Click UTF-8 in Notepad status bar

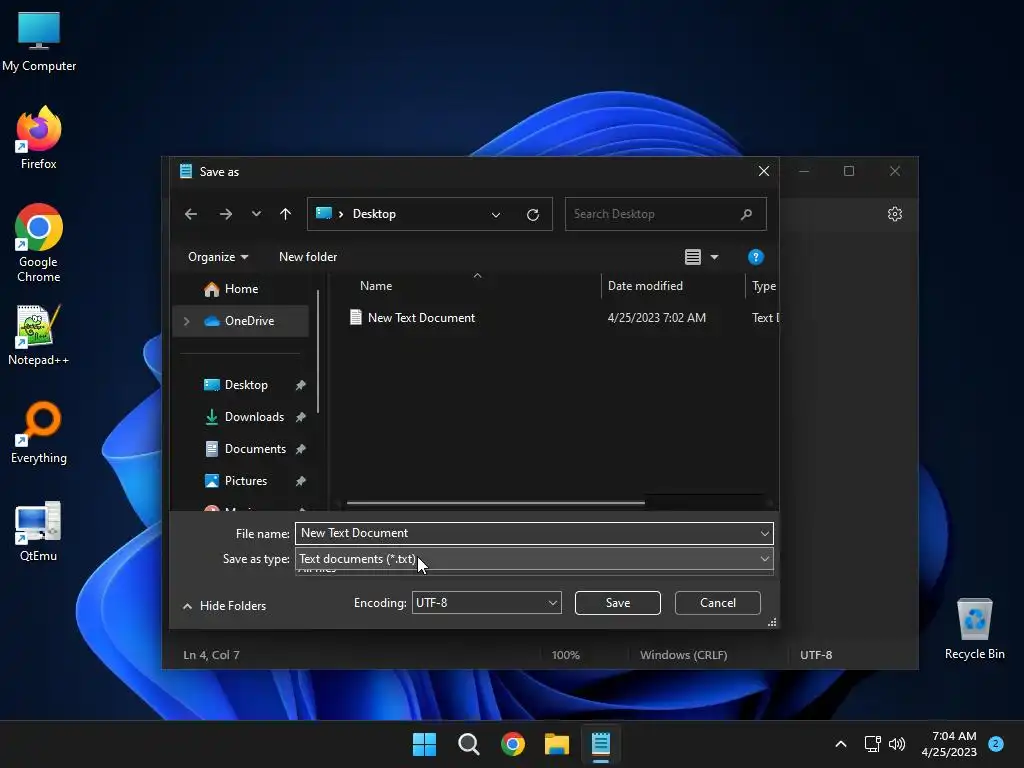coord(816,655)
